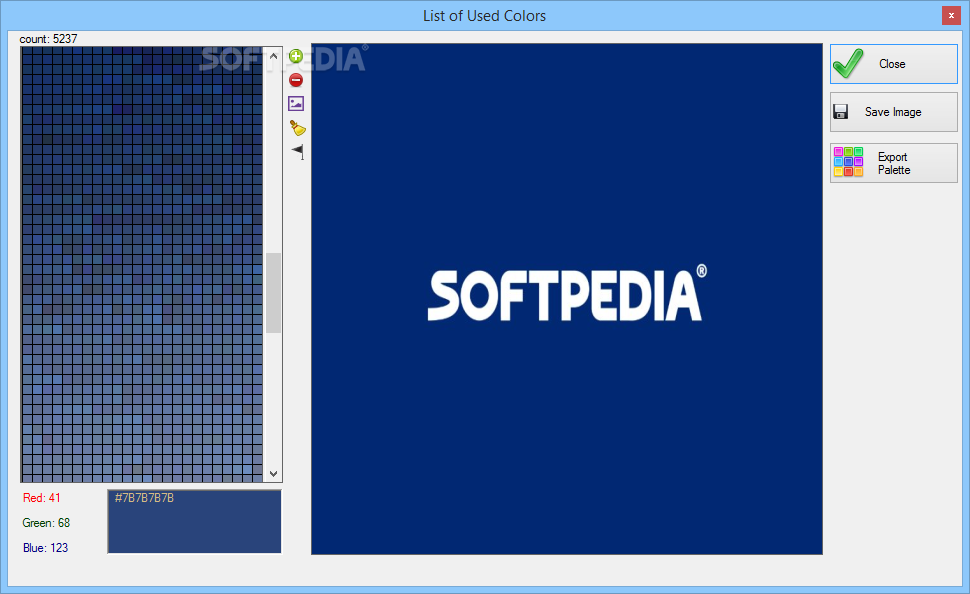The height and width of the screenshot is (594, 970).
Task: Click the red minus remove color icon
Action: pyautogui.click(x=296, y=80)
